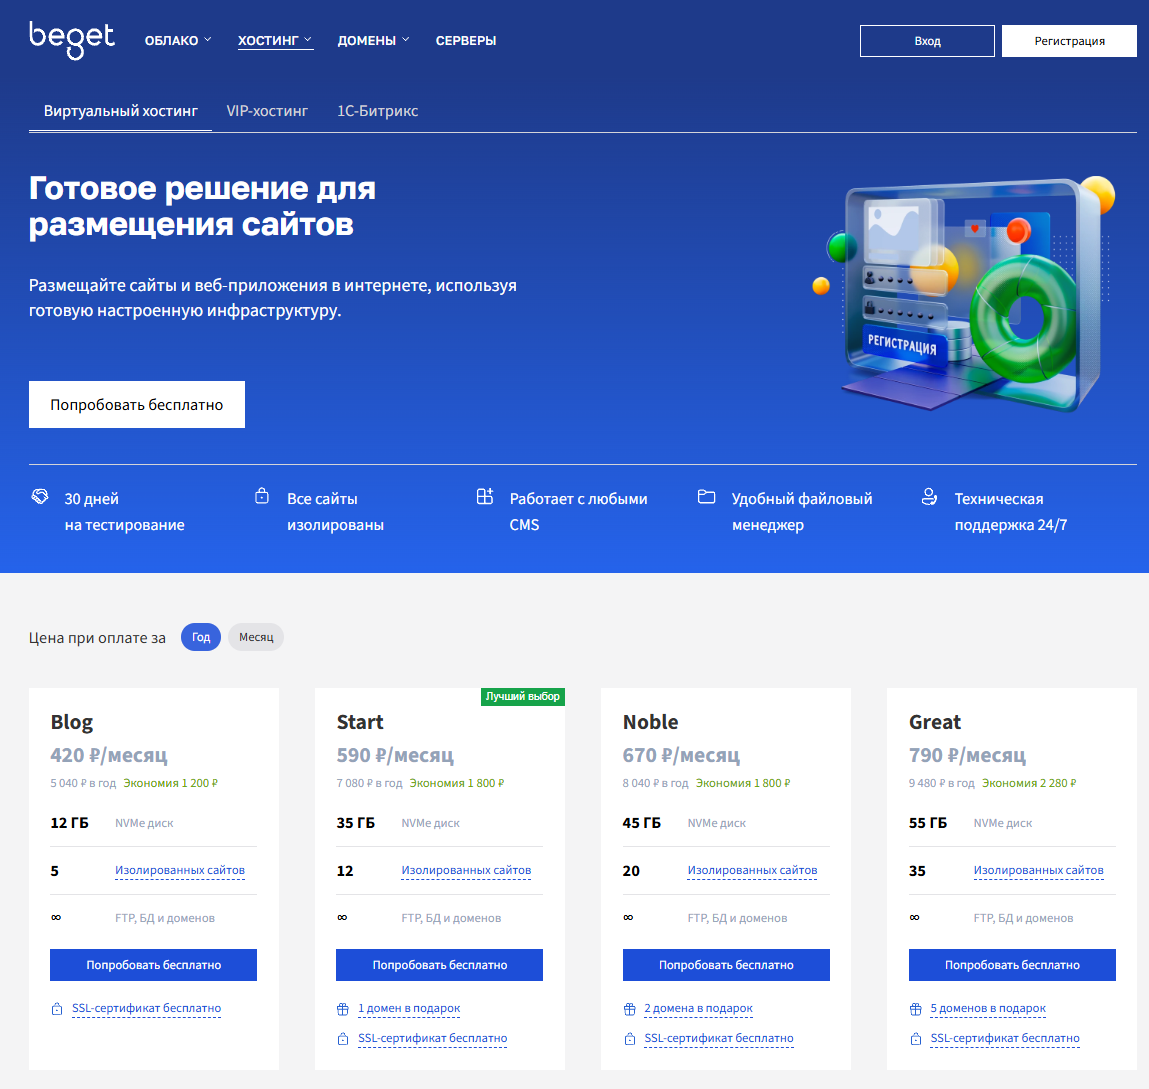This screenshot has height=1089, width=1149.
Task: Switch to the VIP-хостинг tab
Action: click(267, 111)
